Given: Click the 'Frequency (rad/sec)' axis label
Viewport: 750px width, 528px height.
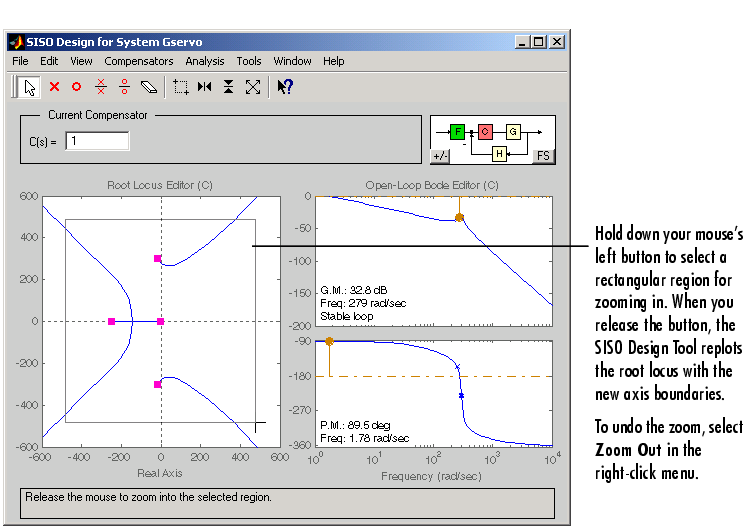Looking at the screenshot, I should (x=431, y=476).
